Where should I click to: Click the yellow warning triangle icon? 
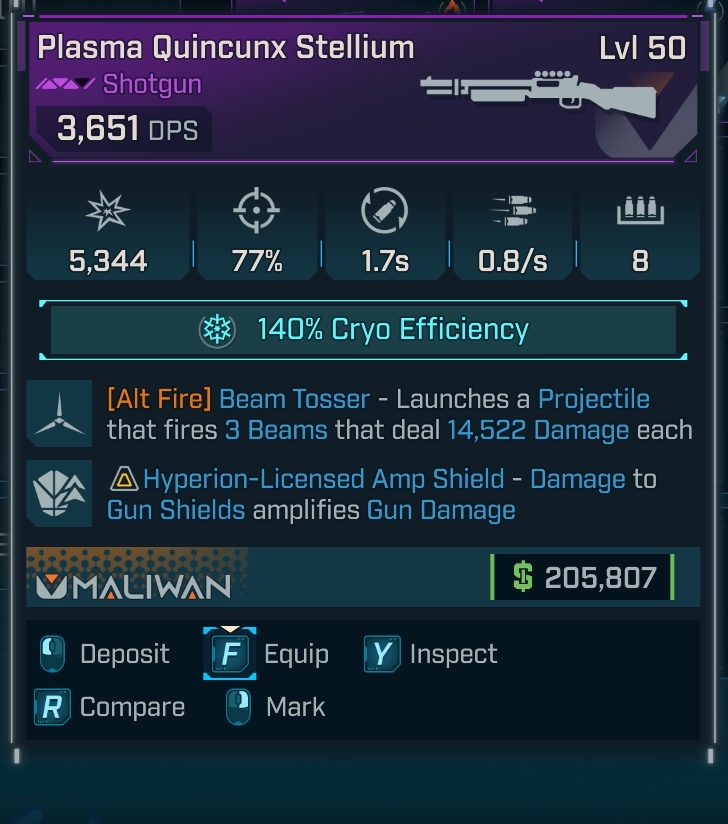tap(123, 480)
